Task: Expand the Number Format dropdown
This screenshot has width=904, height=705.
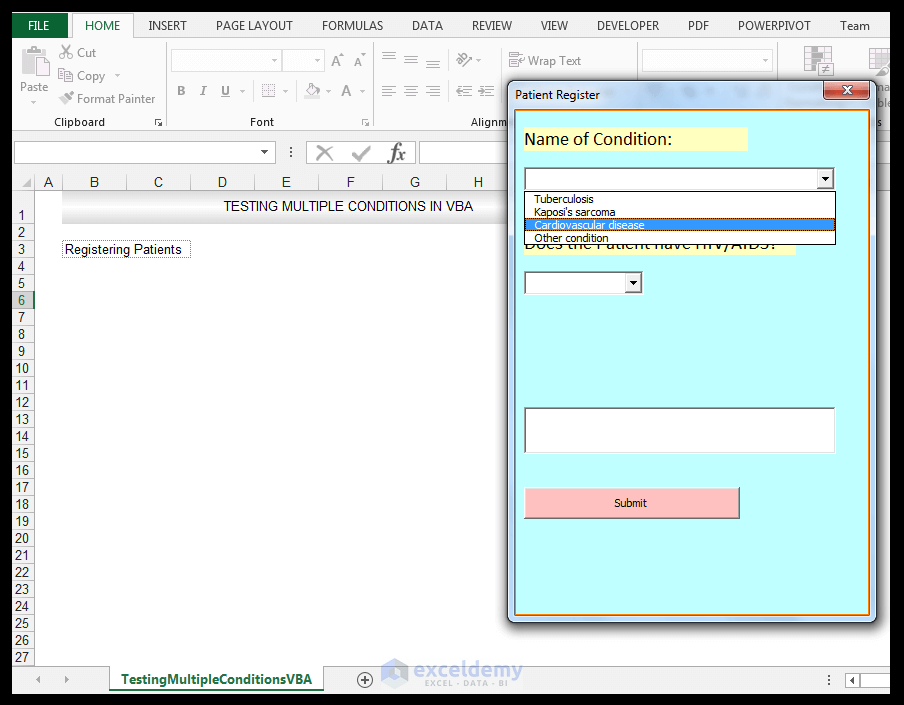Action: (x=765, y=60)
